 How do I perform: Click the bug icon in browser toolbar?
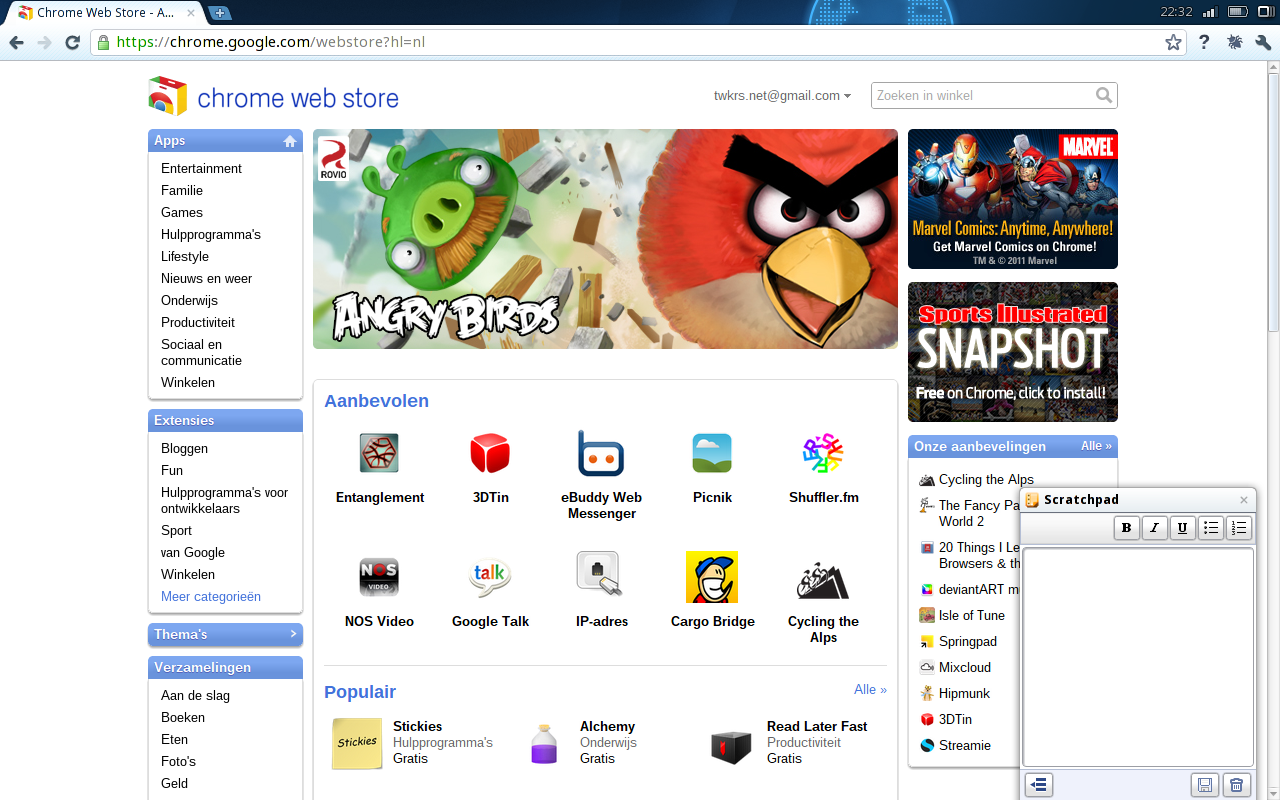[1234, 42]
